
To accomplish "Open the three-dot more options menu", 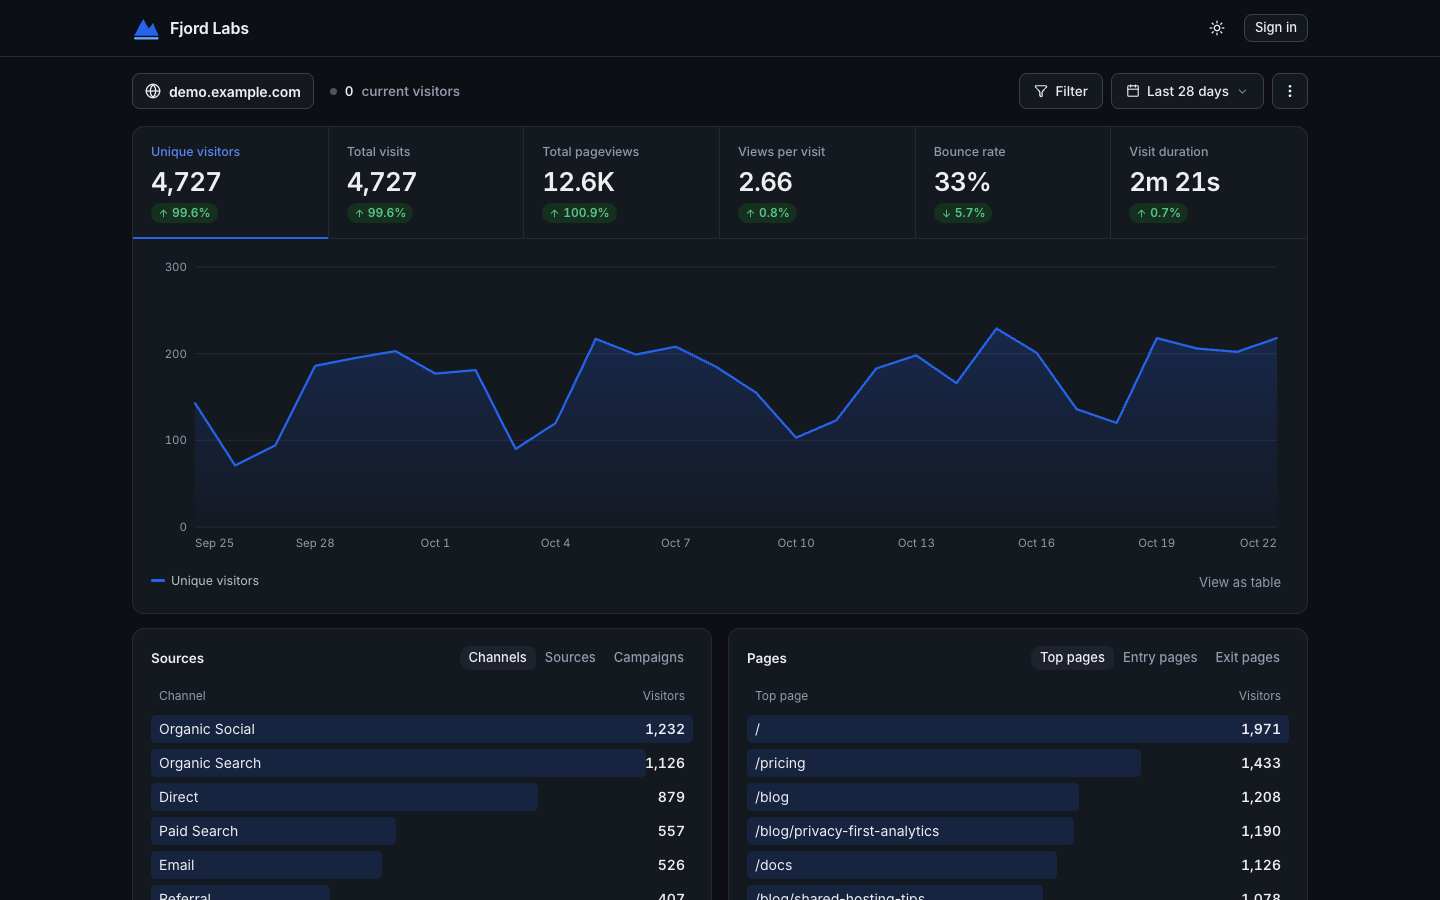I will click(x=1290, y=91).
